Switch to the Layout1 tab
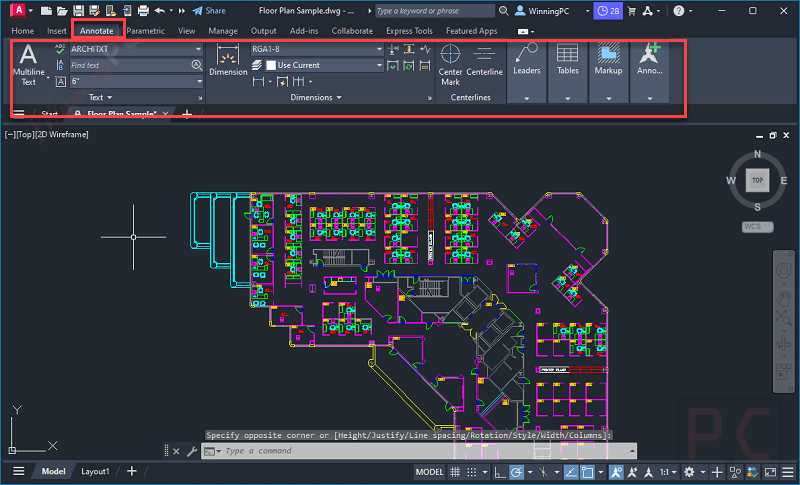The width and height of the screenshot is (800, 485). [95, 471]
